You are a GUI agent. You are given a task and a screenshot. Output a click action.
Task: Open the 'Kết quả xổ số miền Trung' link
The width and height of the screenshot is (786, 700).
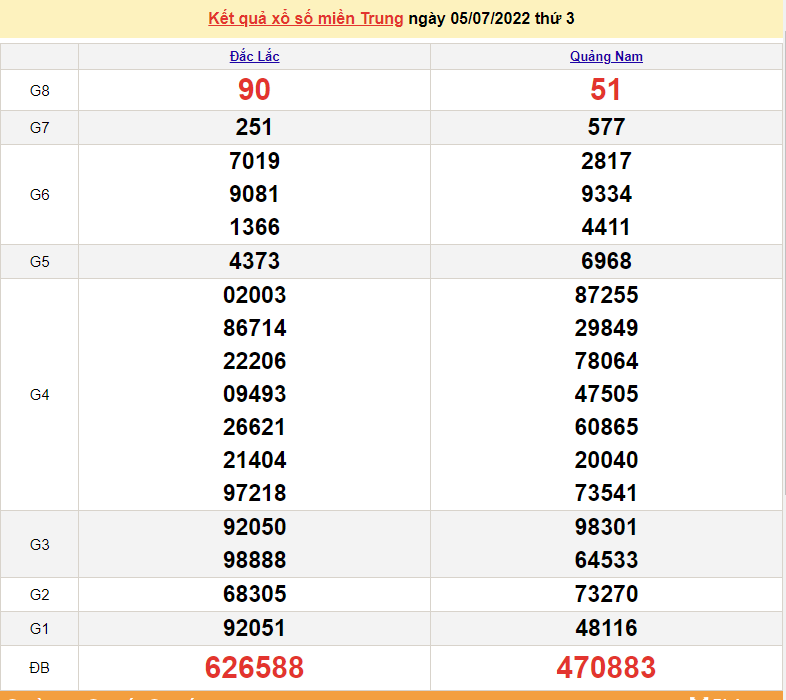click(305, 19)
